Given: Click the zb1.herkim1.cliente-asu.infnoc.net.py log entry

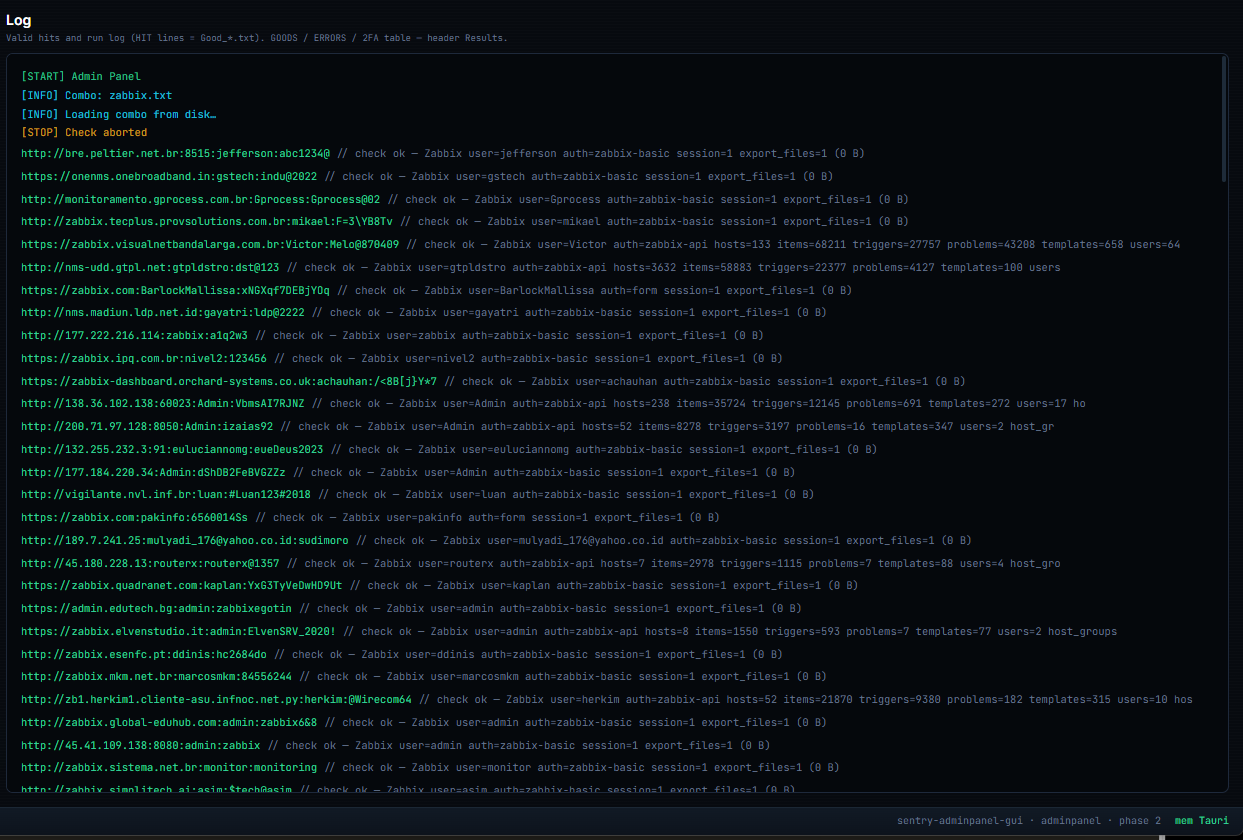Looking at the screenshot, I should click(607, 699).
